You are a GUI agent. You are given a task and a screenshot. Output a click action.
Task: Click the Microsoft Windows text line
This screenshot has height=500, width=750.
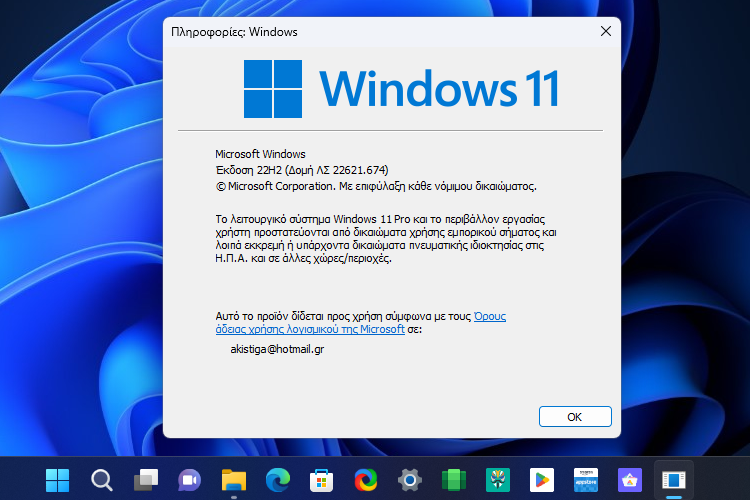[260, 154]
